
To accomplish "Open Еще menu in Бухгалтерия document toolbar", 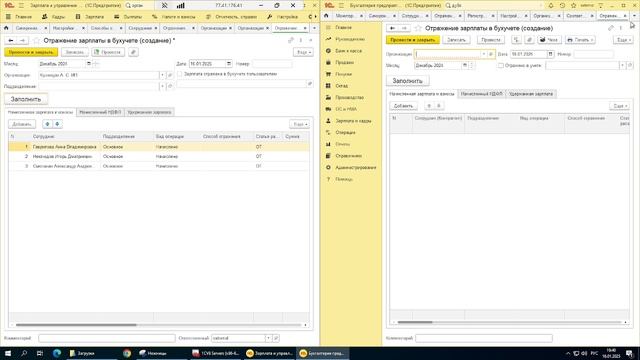I will click(x=623, y=40).
